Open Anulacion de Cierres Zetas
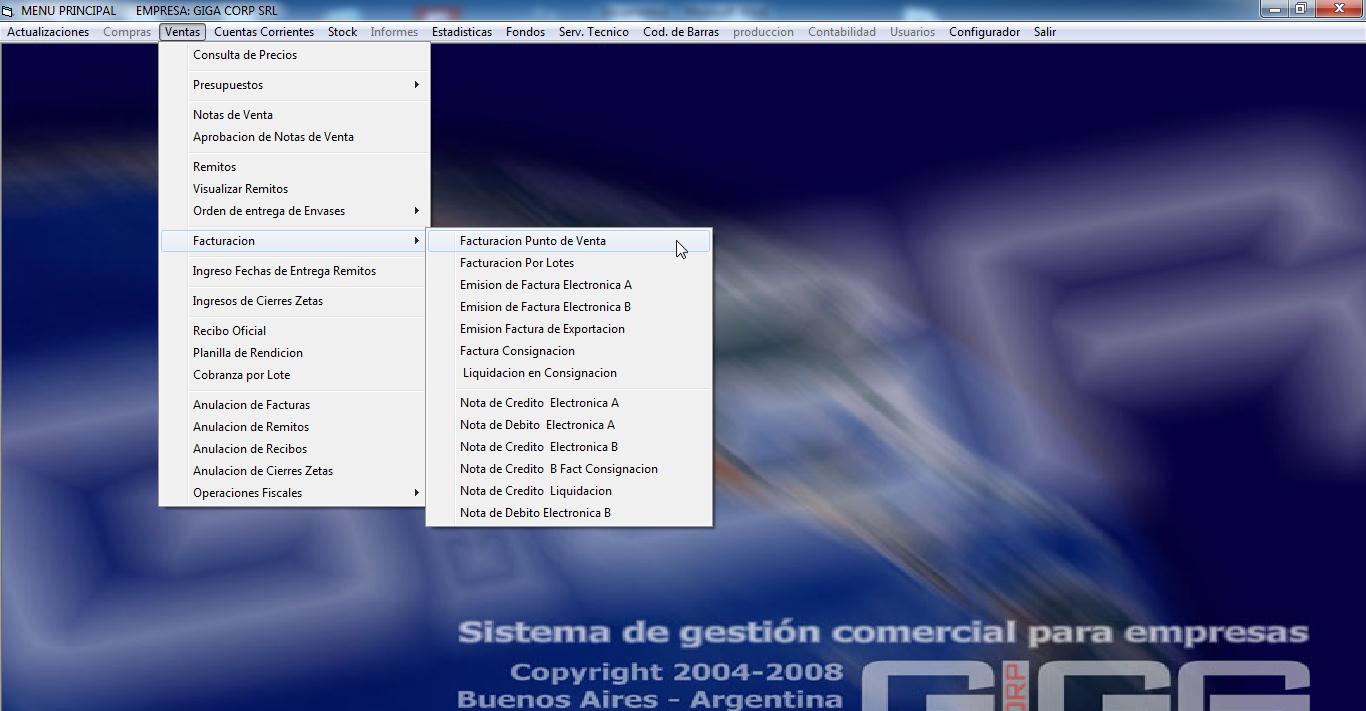Viewport: 1366px width, 711px height. click(x=295, y=471)
